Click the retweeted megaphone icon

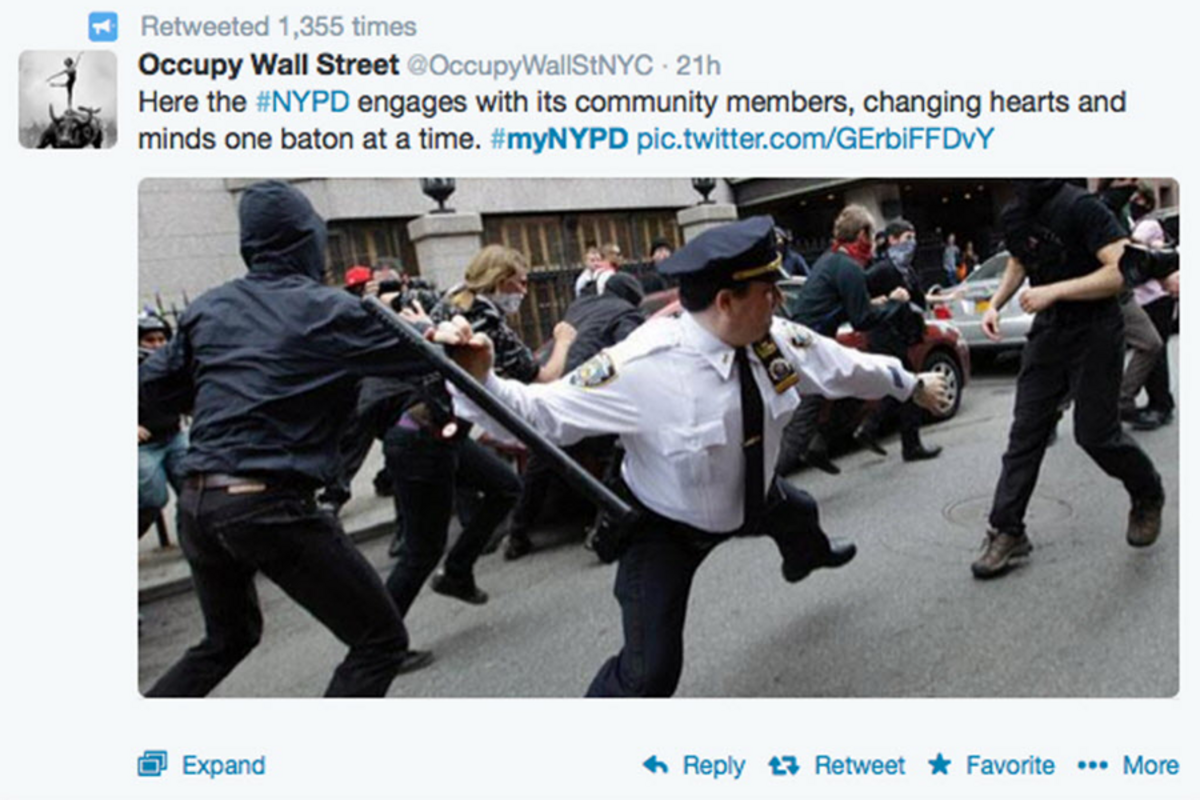103,26
